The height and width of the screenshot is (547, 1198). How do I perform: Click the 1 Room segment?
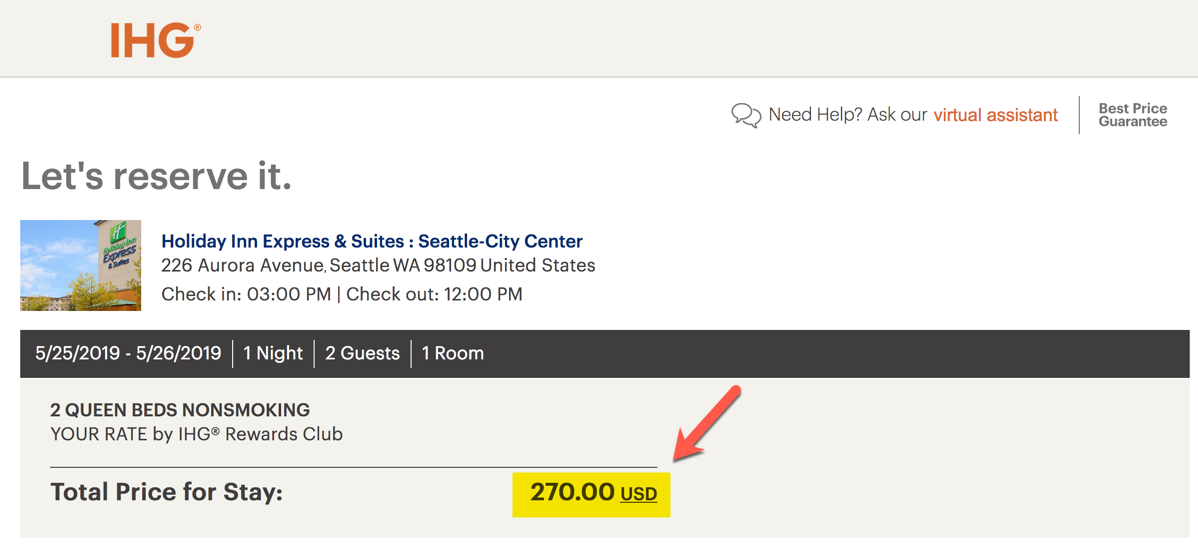point(452,354)
